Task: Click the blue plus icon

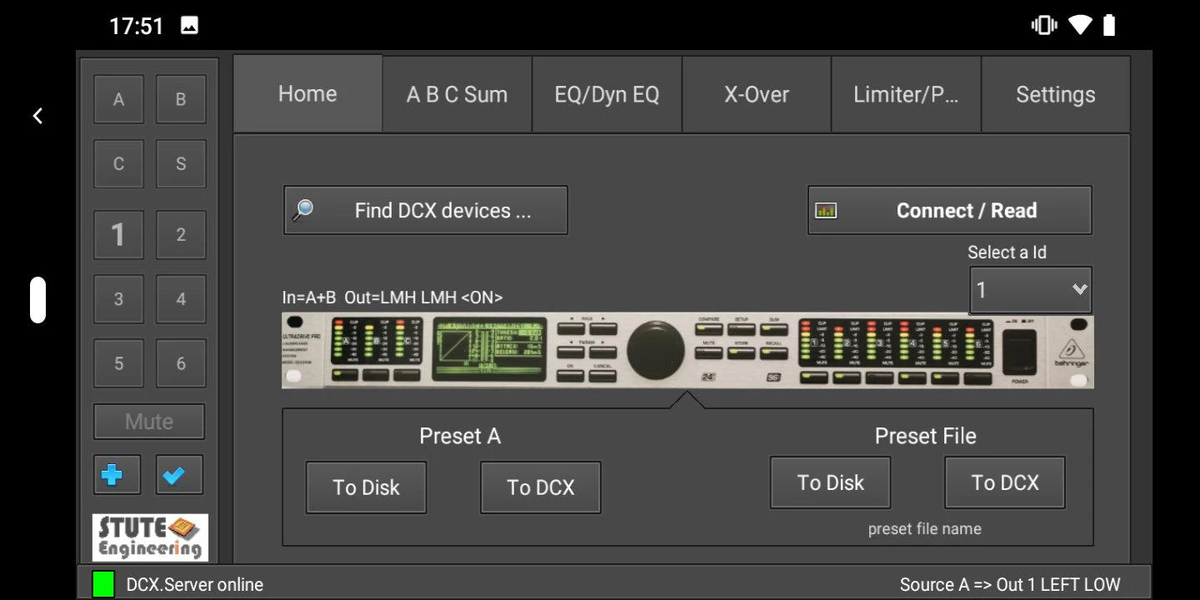Action: [x=112, y=475]
